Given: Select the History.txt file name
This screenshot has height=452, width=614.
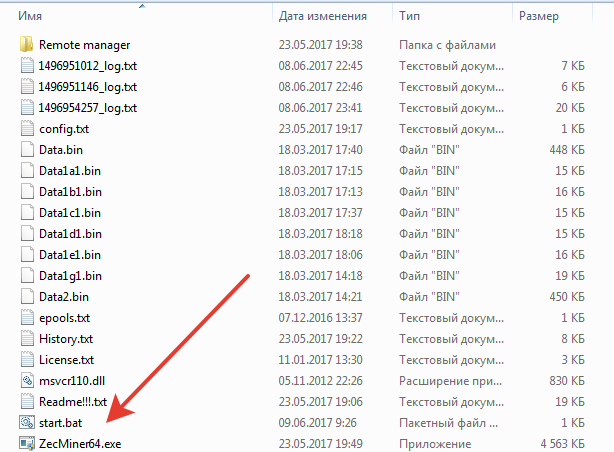Looking at the screenshot, I should (65, 339).
